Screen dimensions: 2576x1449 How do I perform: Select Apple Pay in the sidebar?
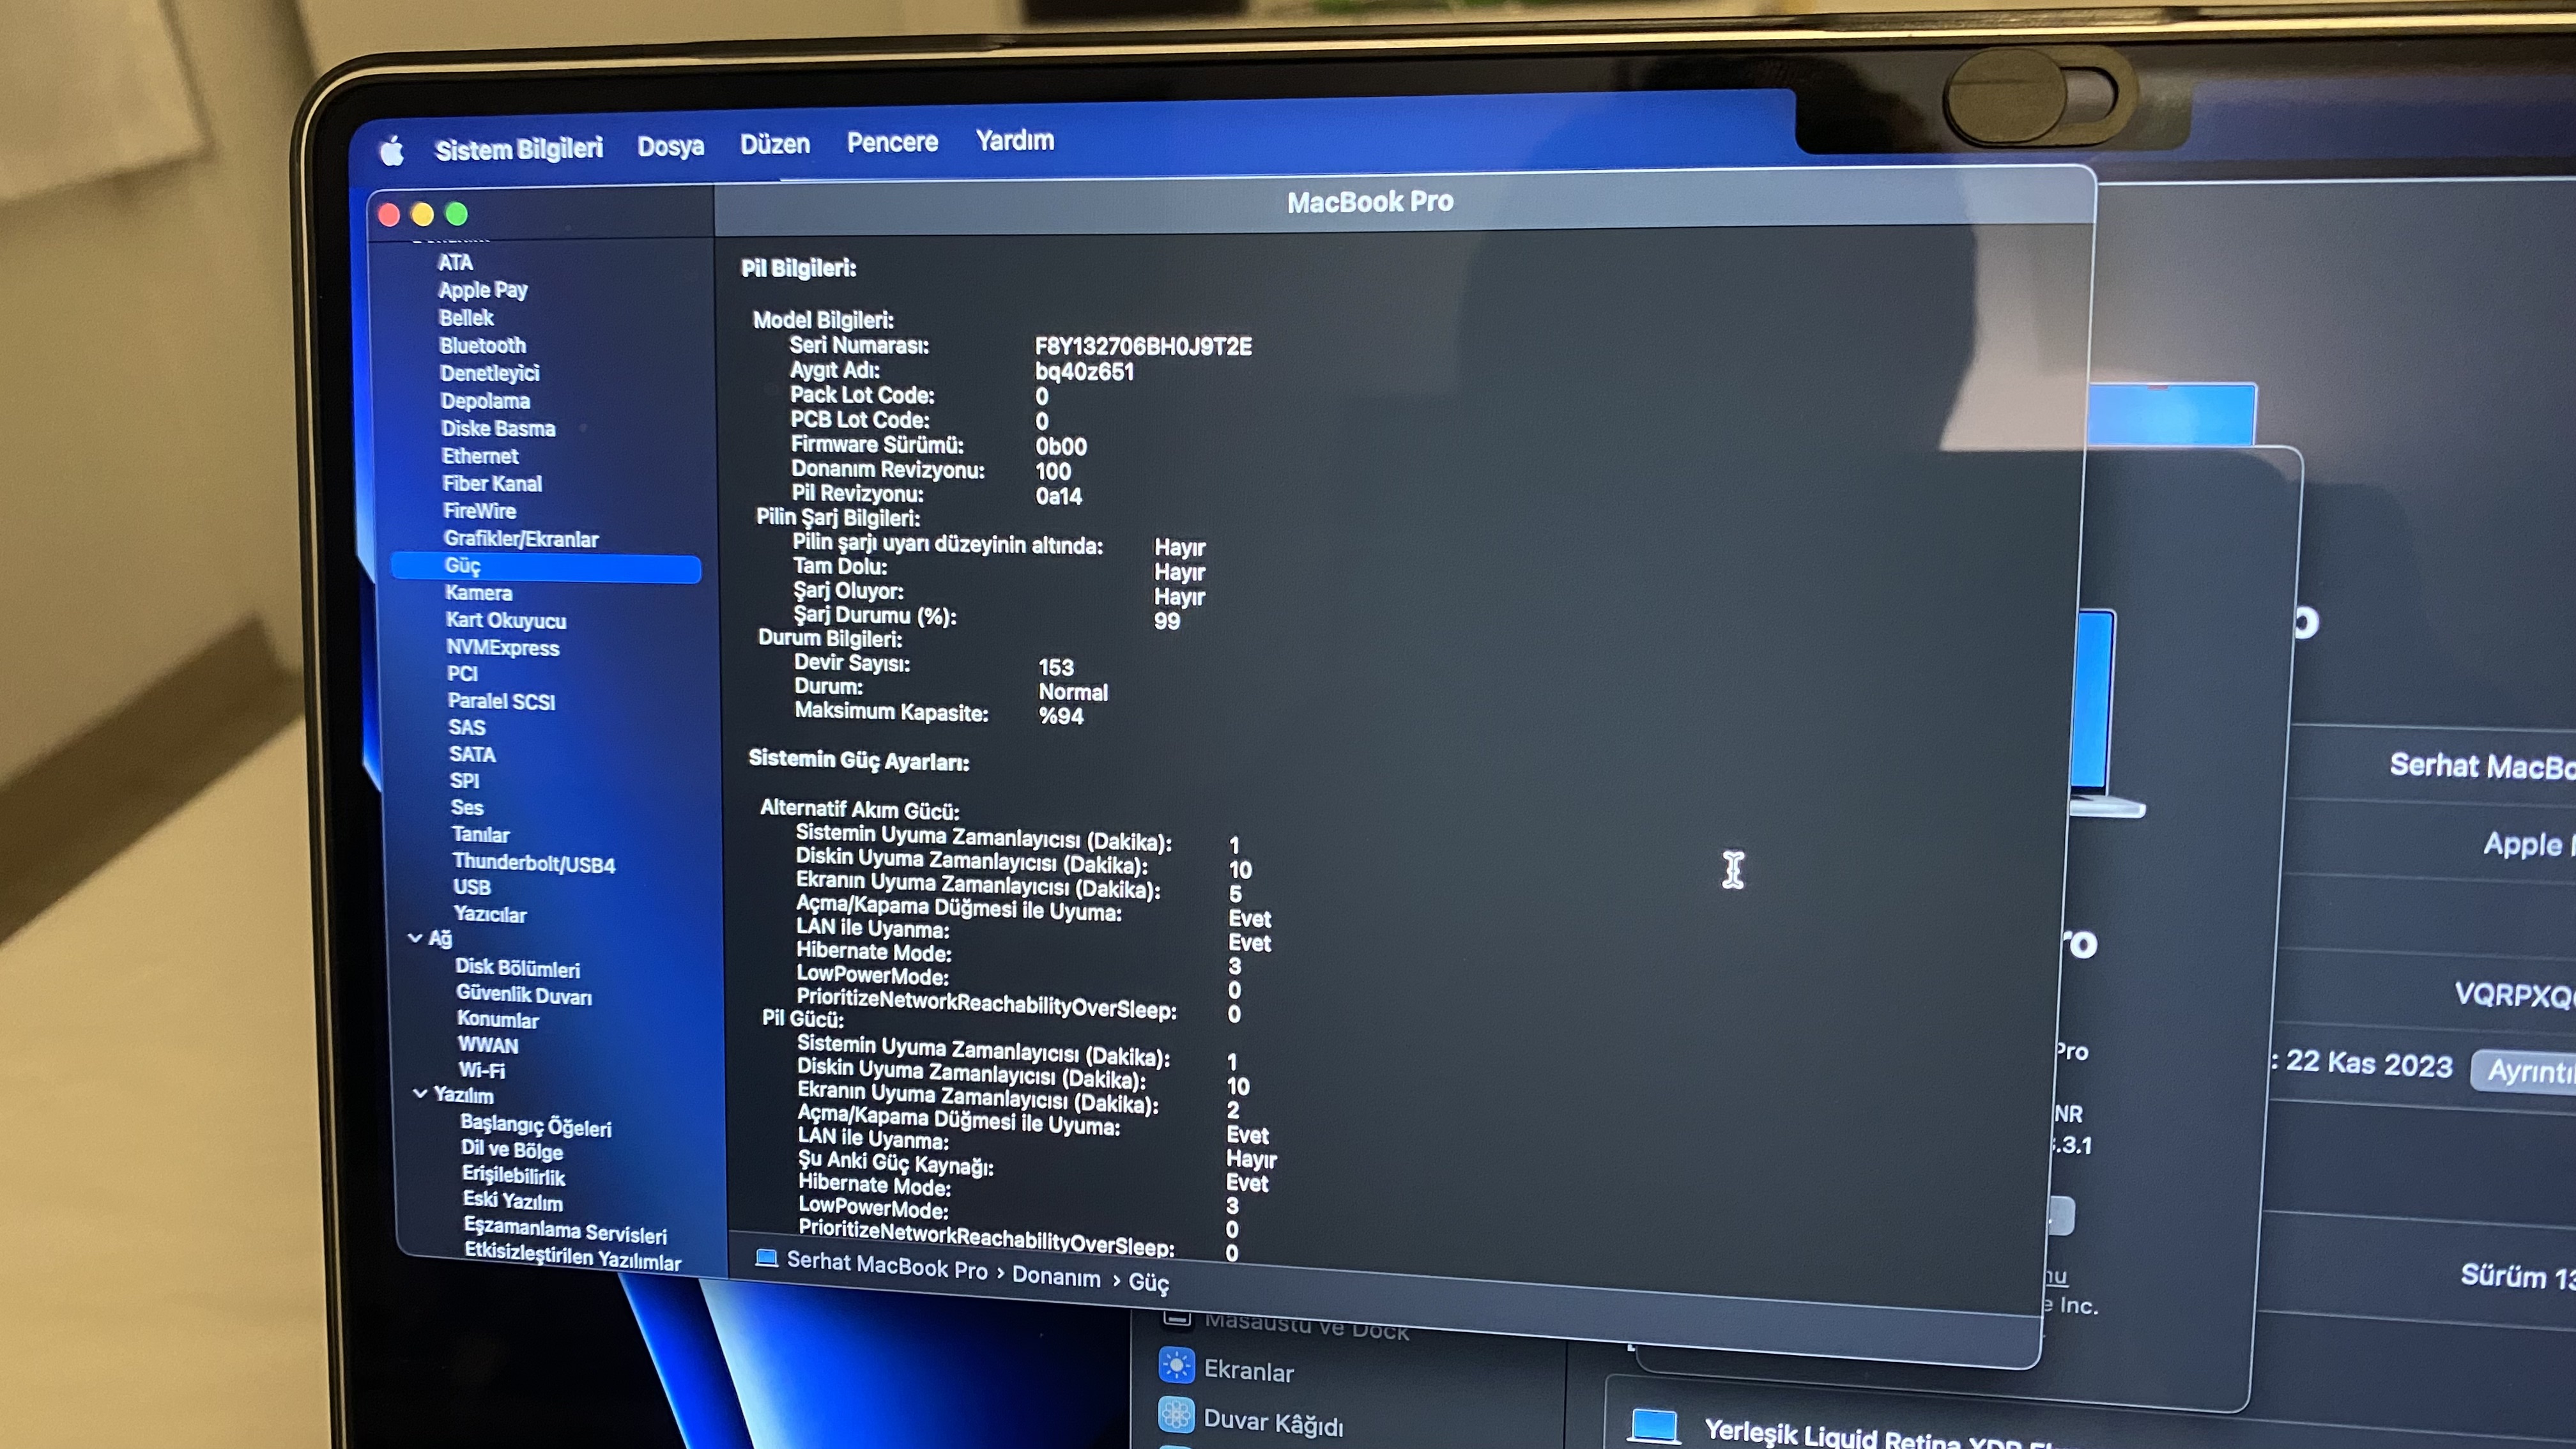483,290
